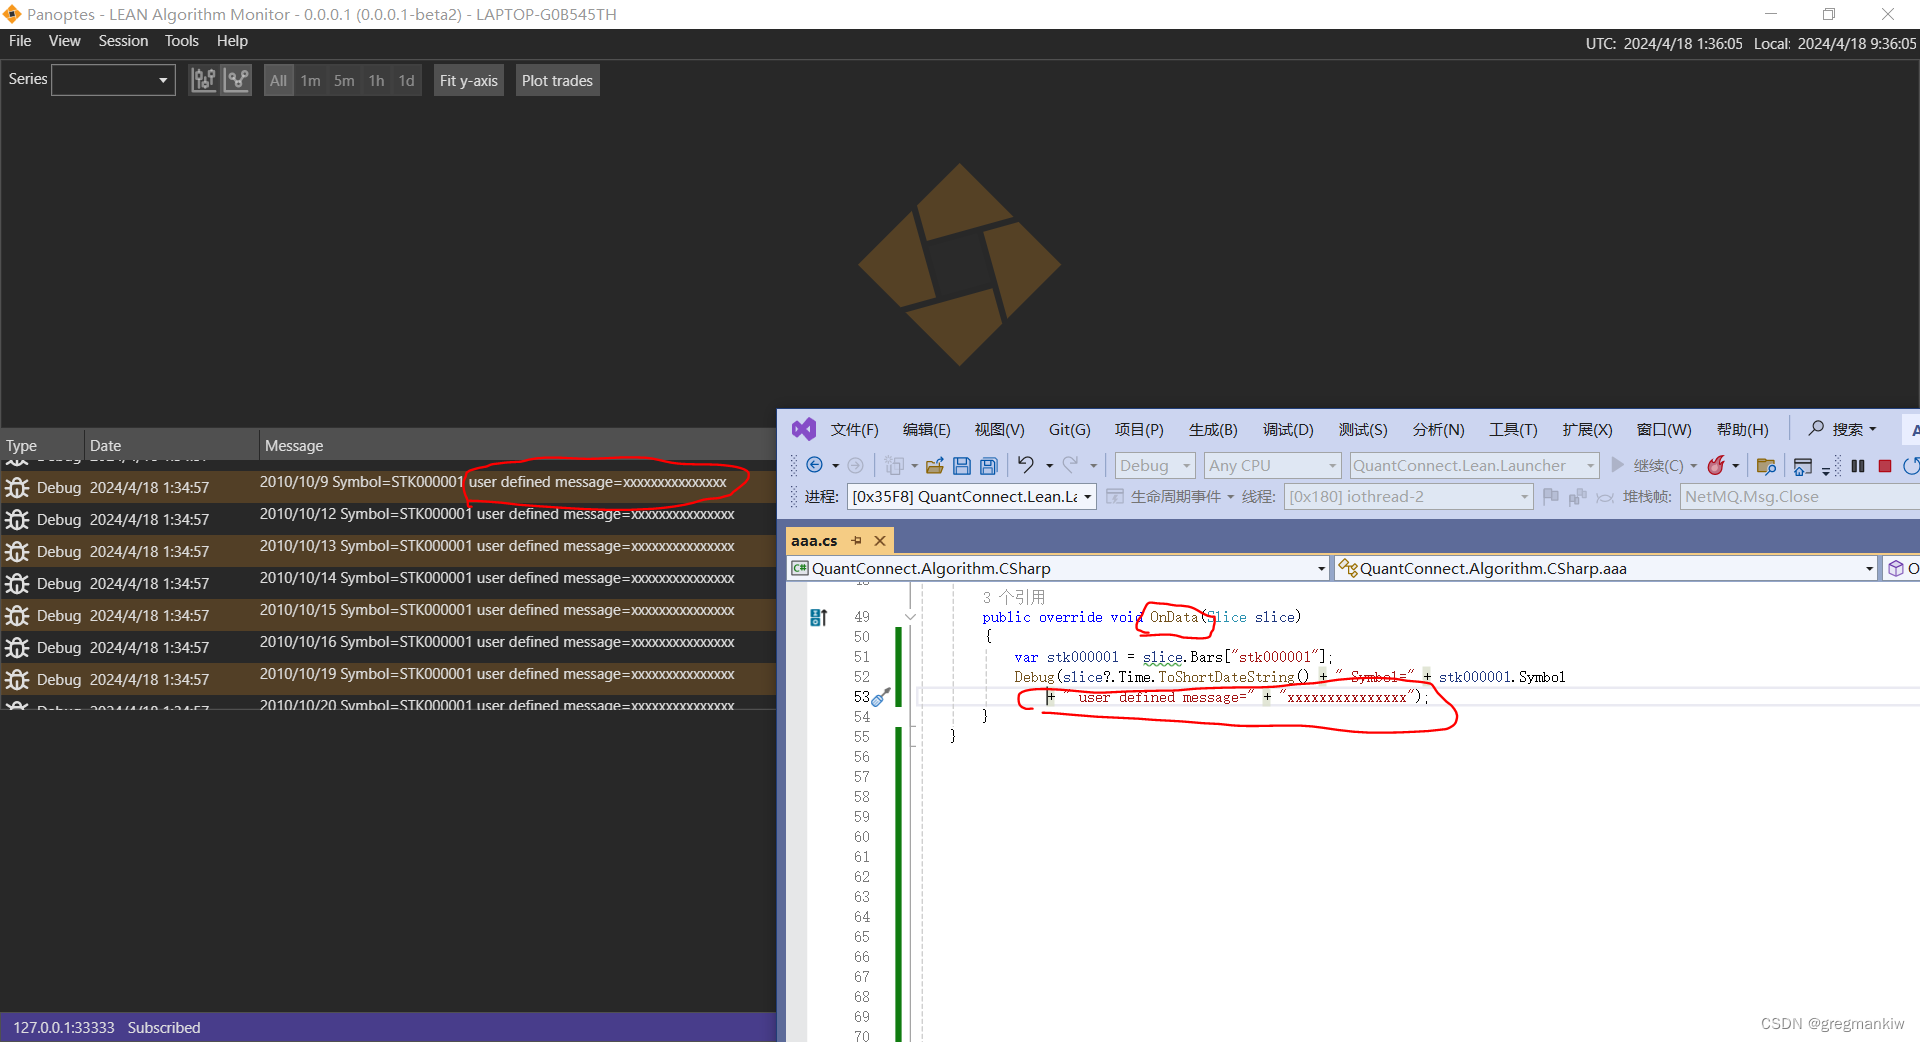
Task: Click debug bug icon of 2010/10/13 row
Action: pos(17,552)
